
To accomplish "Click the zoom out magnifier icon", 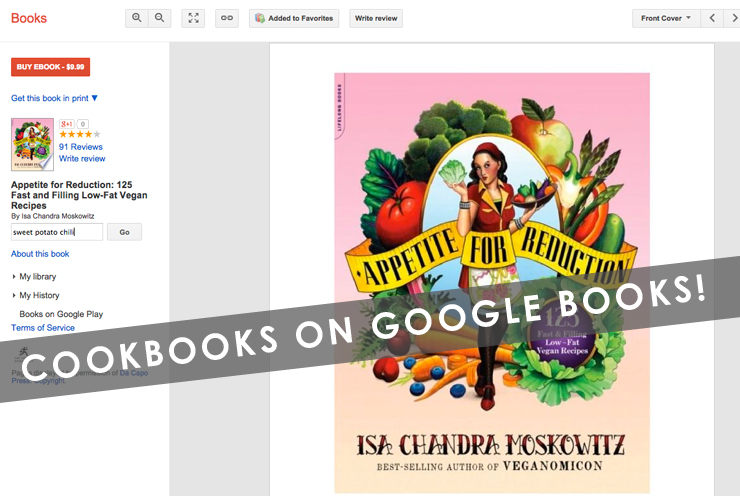I will coord(160,18).
